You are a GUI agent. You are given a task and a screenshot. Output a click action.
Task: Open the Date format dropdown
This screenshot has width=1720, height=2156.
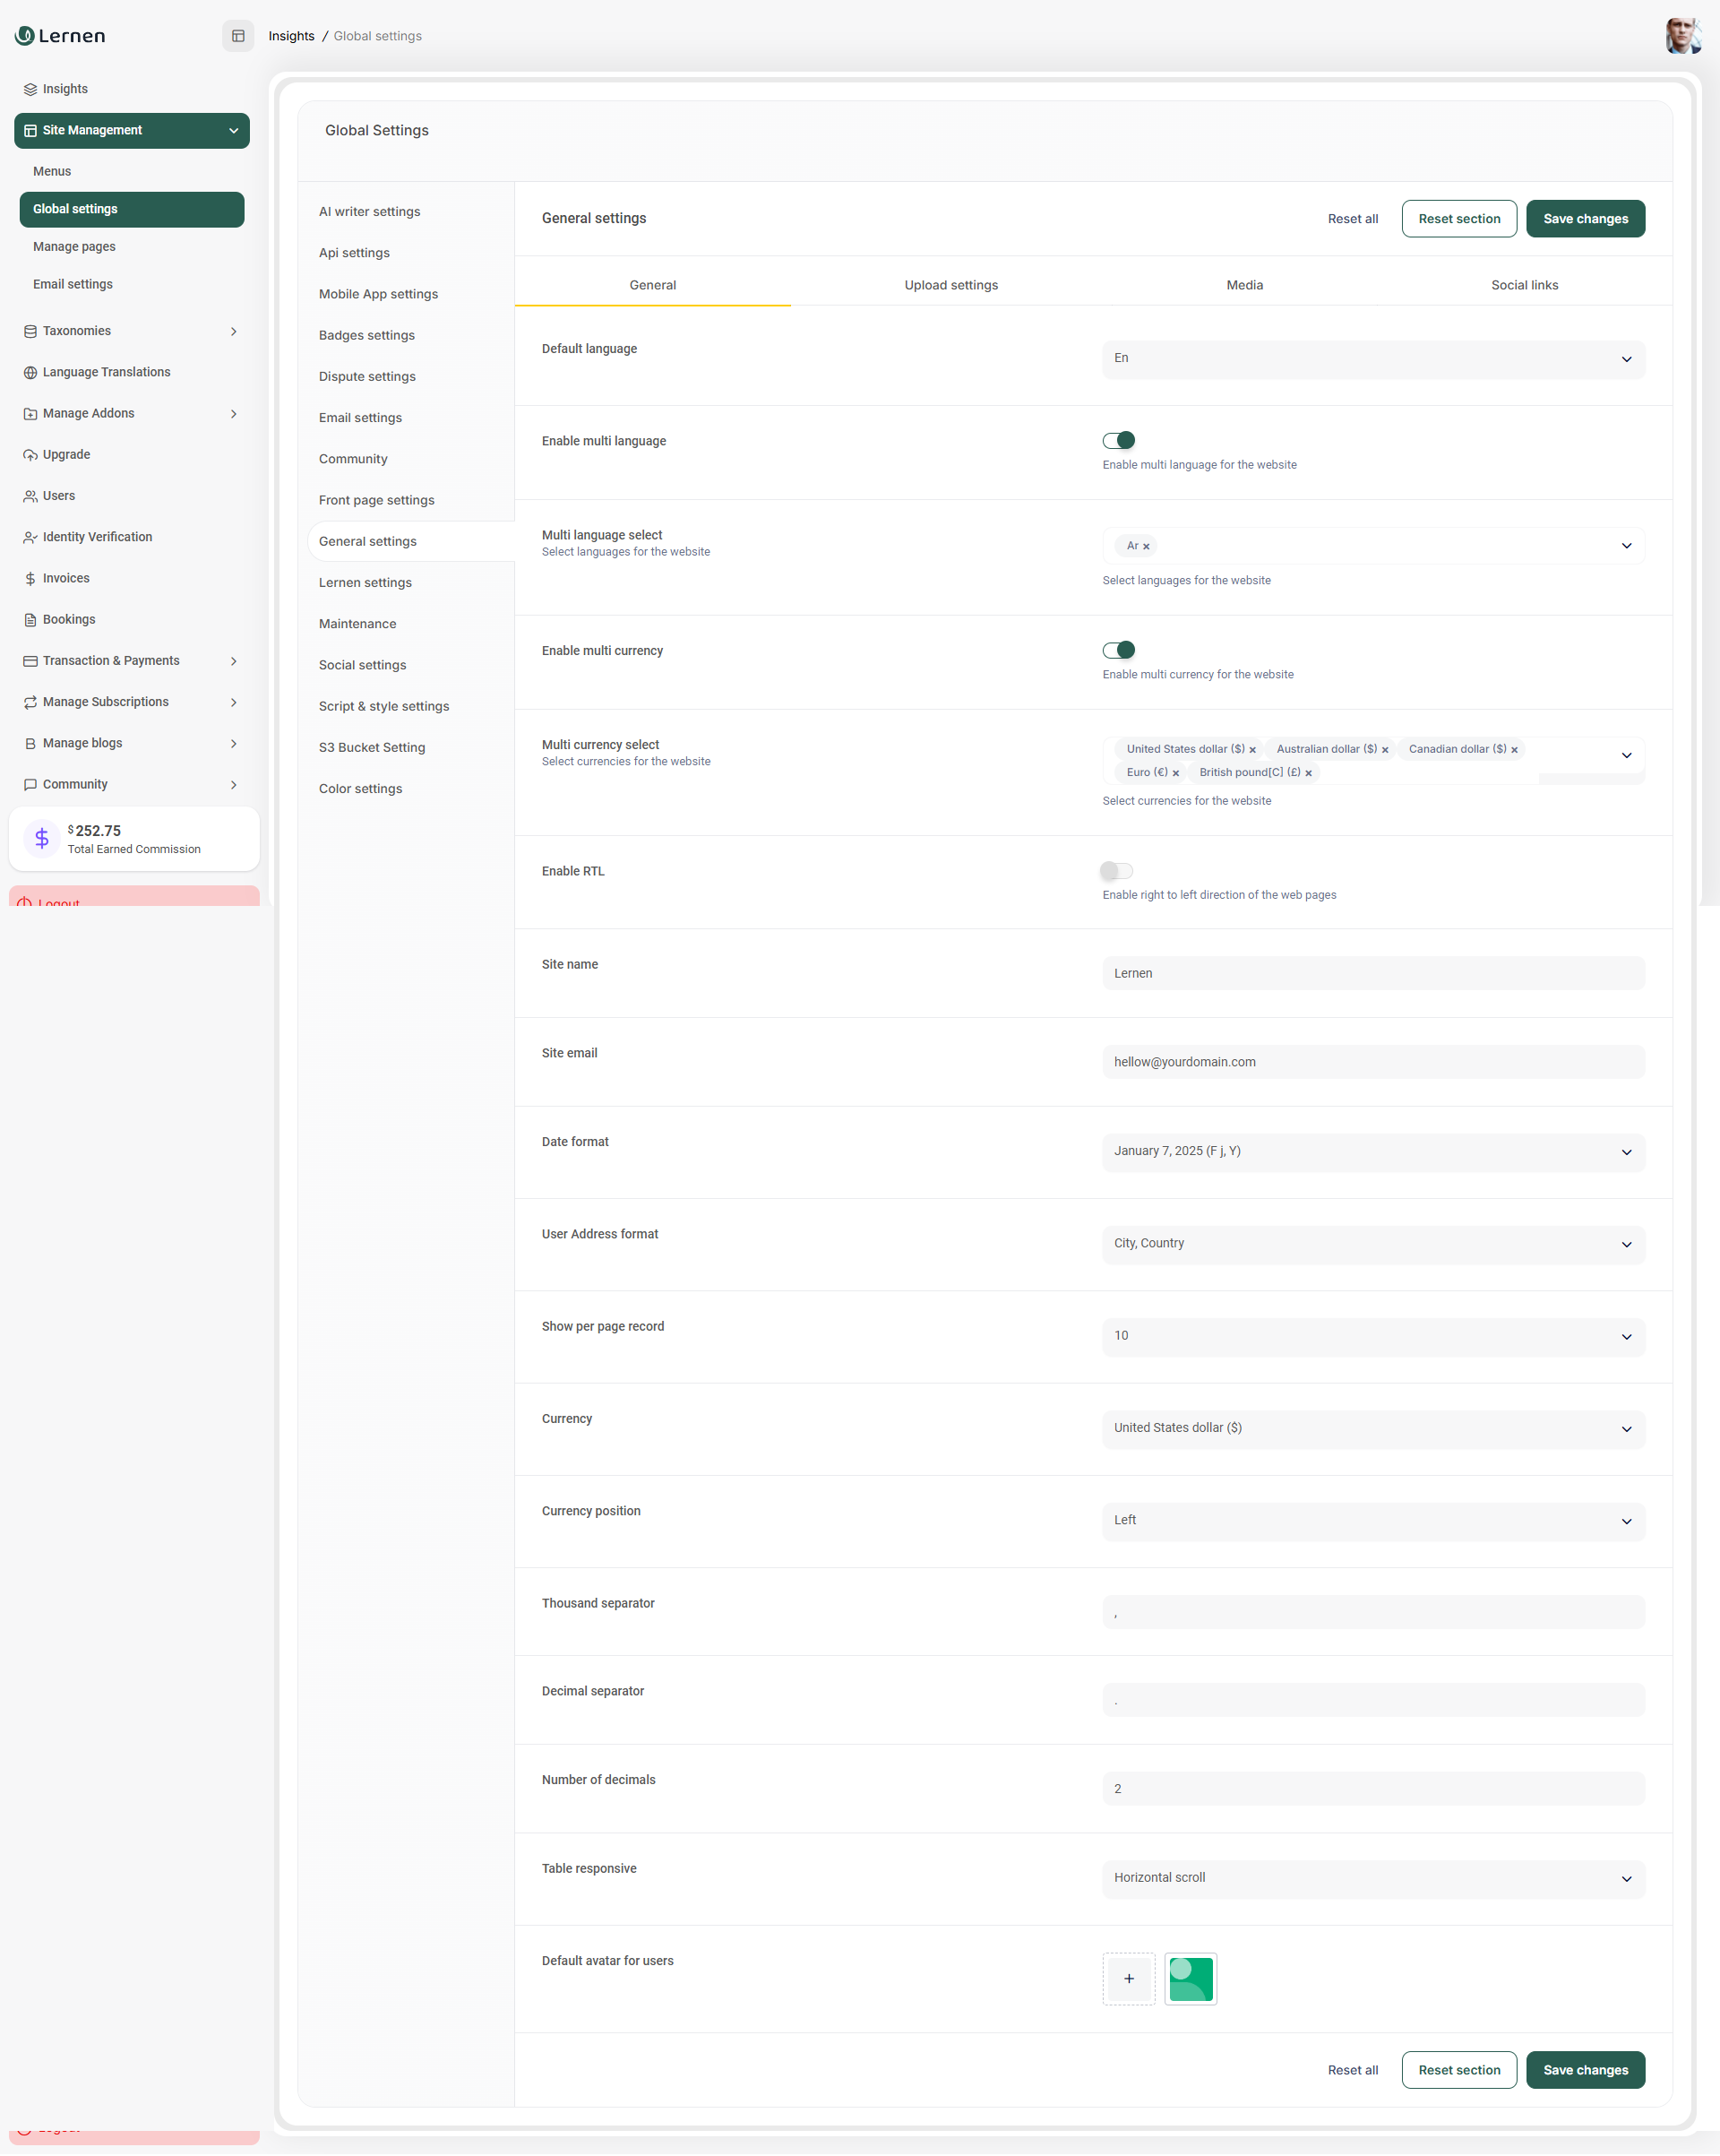1372,1151
